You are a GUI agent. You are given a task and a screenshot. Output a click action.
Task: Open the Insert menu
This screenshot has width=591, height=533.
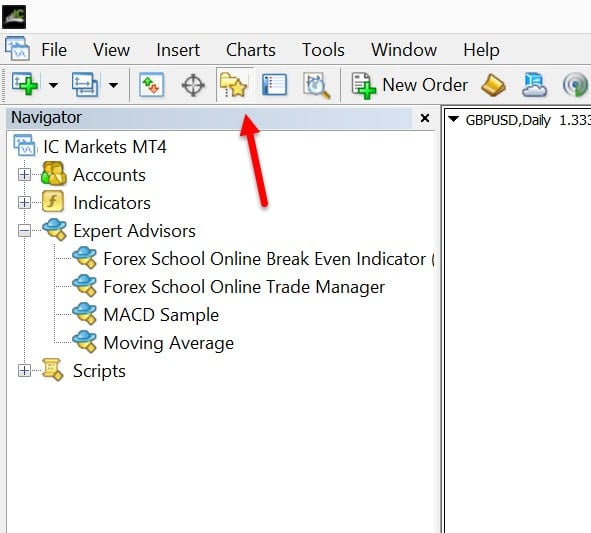(178, 50)
